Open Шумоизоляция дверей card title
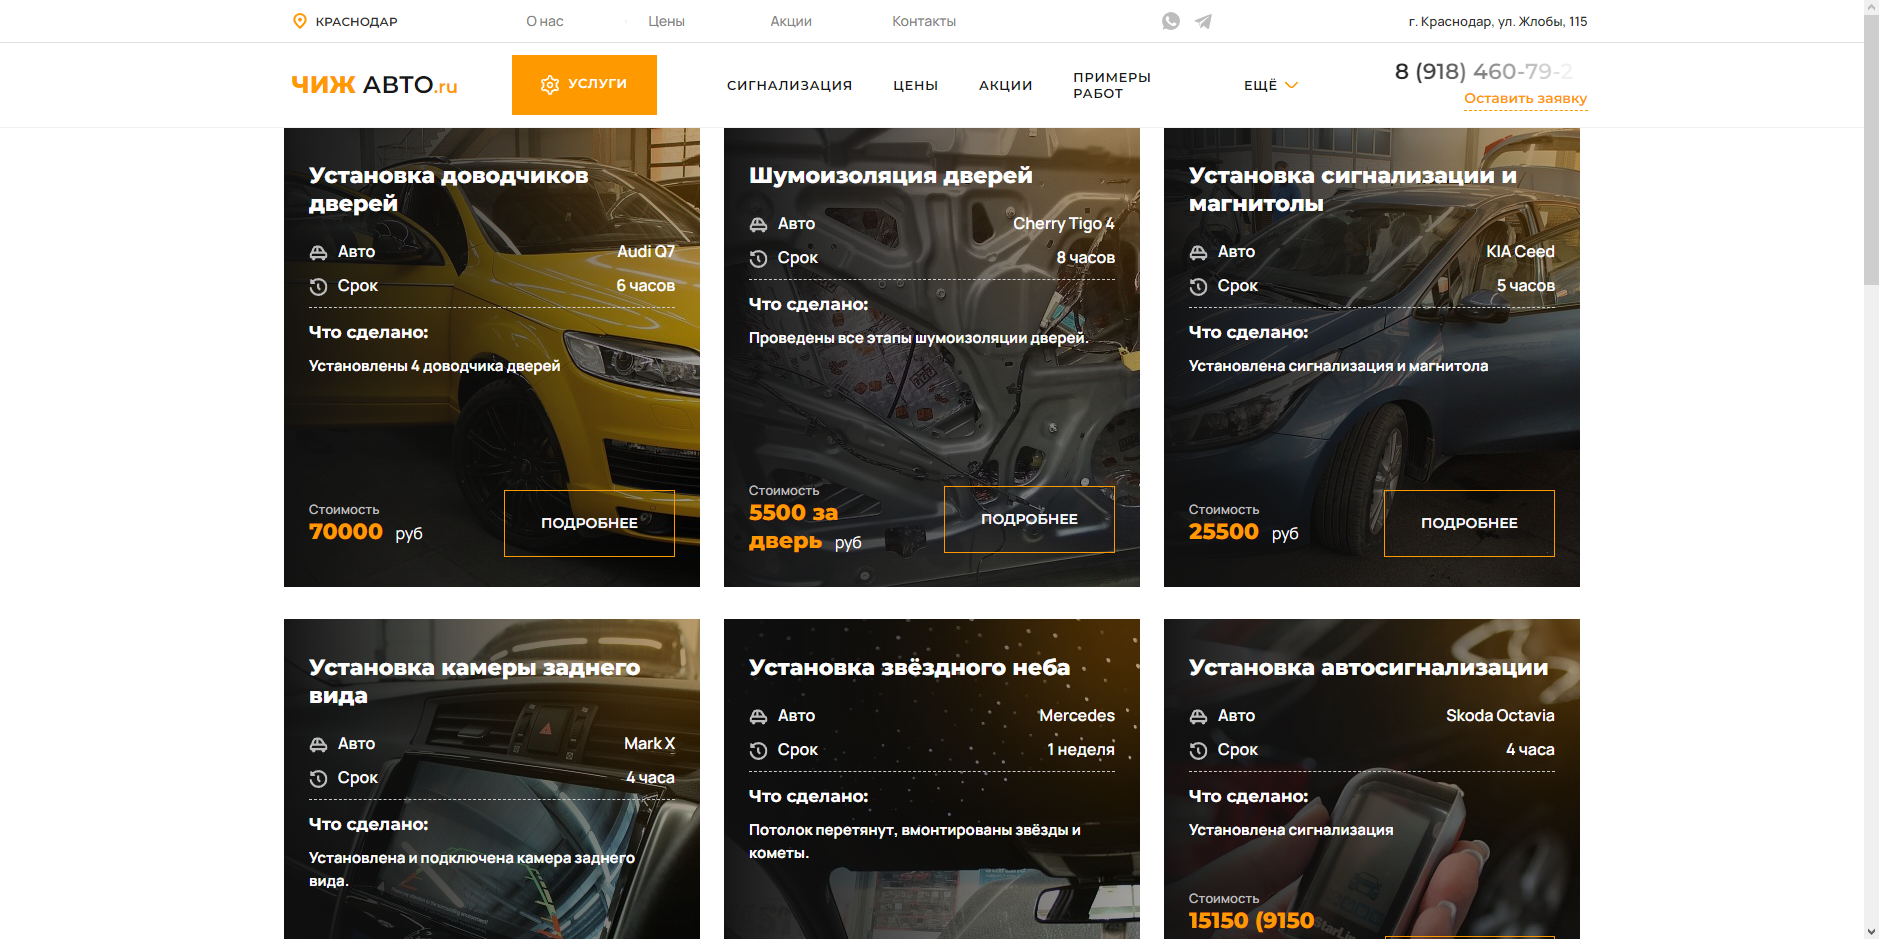Viewport: 1879px width, 939px height. click(890, 175)
